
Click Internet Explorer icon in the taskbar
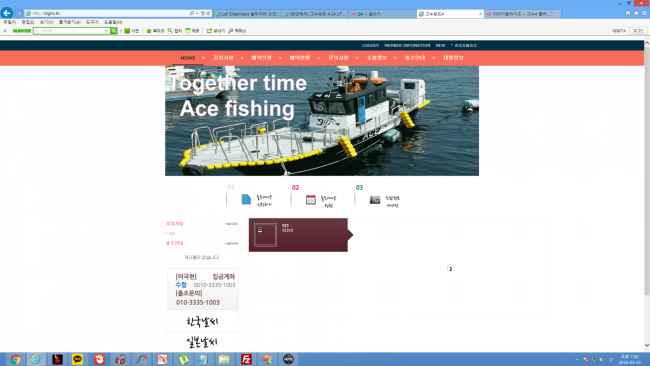pyautogui.click(x=36, y=359)
